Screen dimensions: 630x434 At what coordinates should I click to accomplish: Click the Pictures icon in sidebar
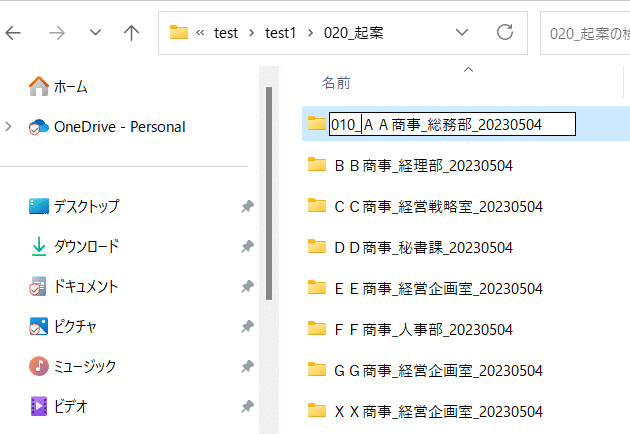(39, 326)
